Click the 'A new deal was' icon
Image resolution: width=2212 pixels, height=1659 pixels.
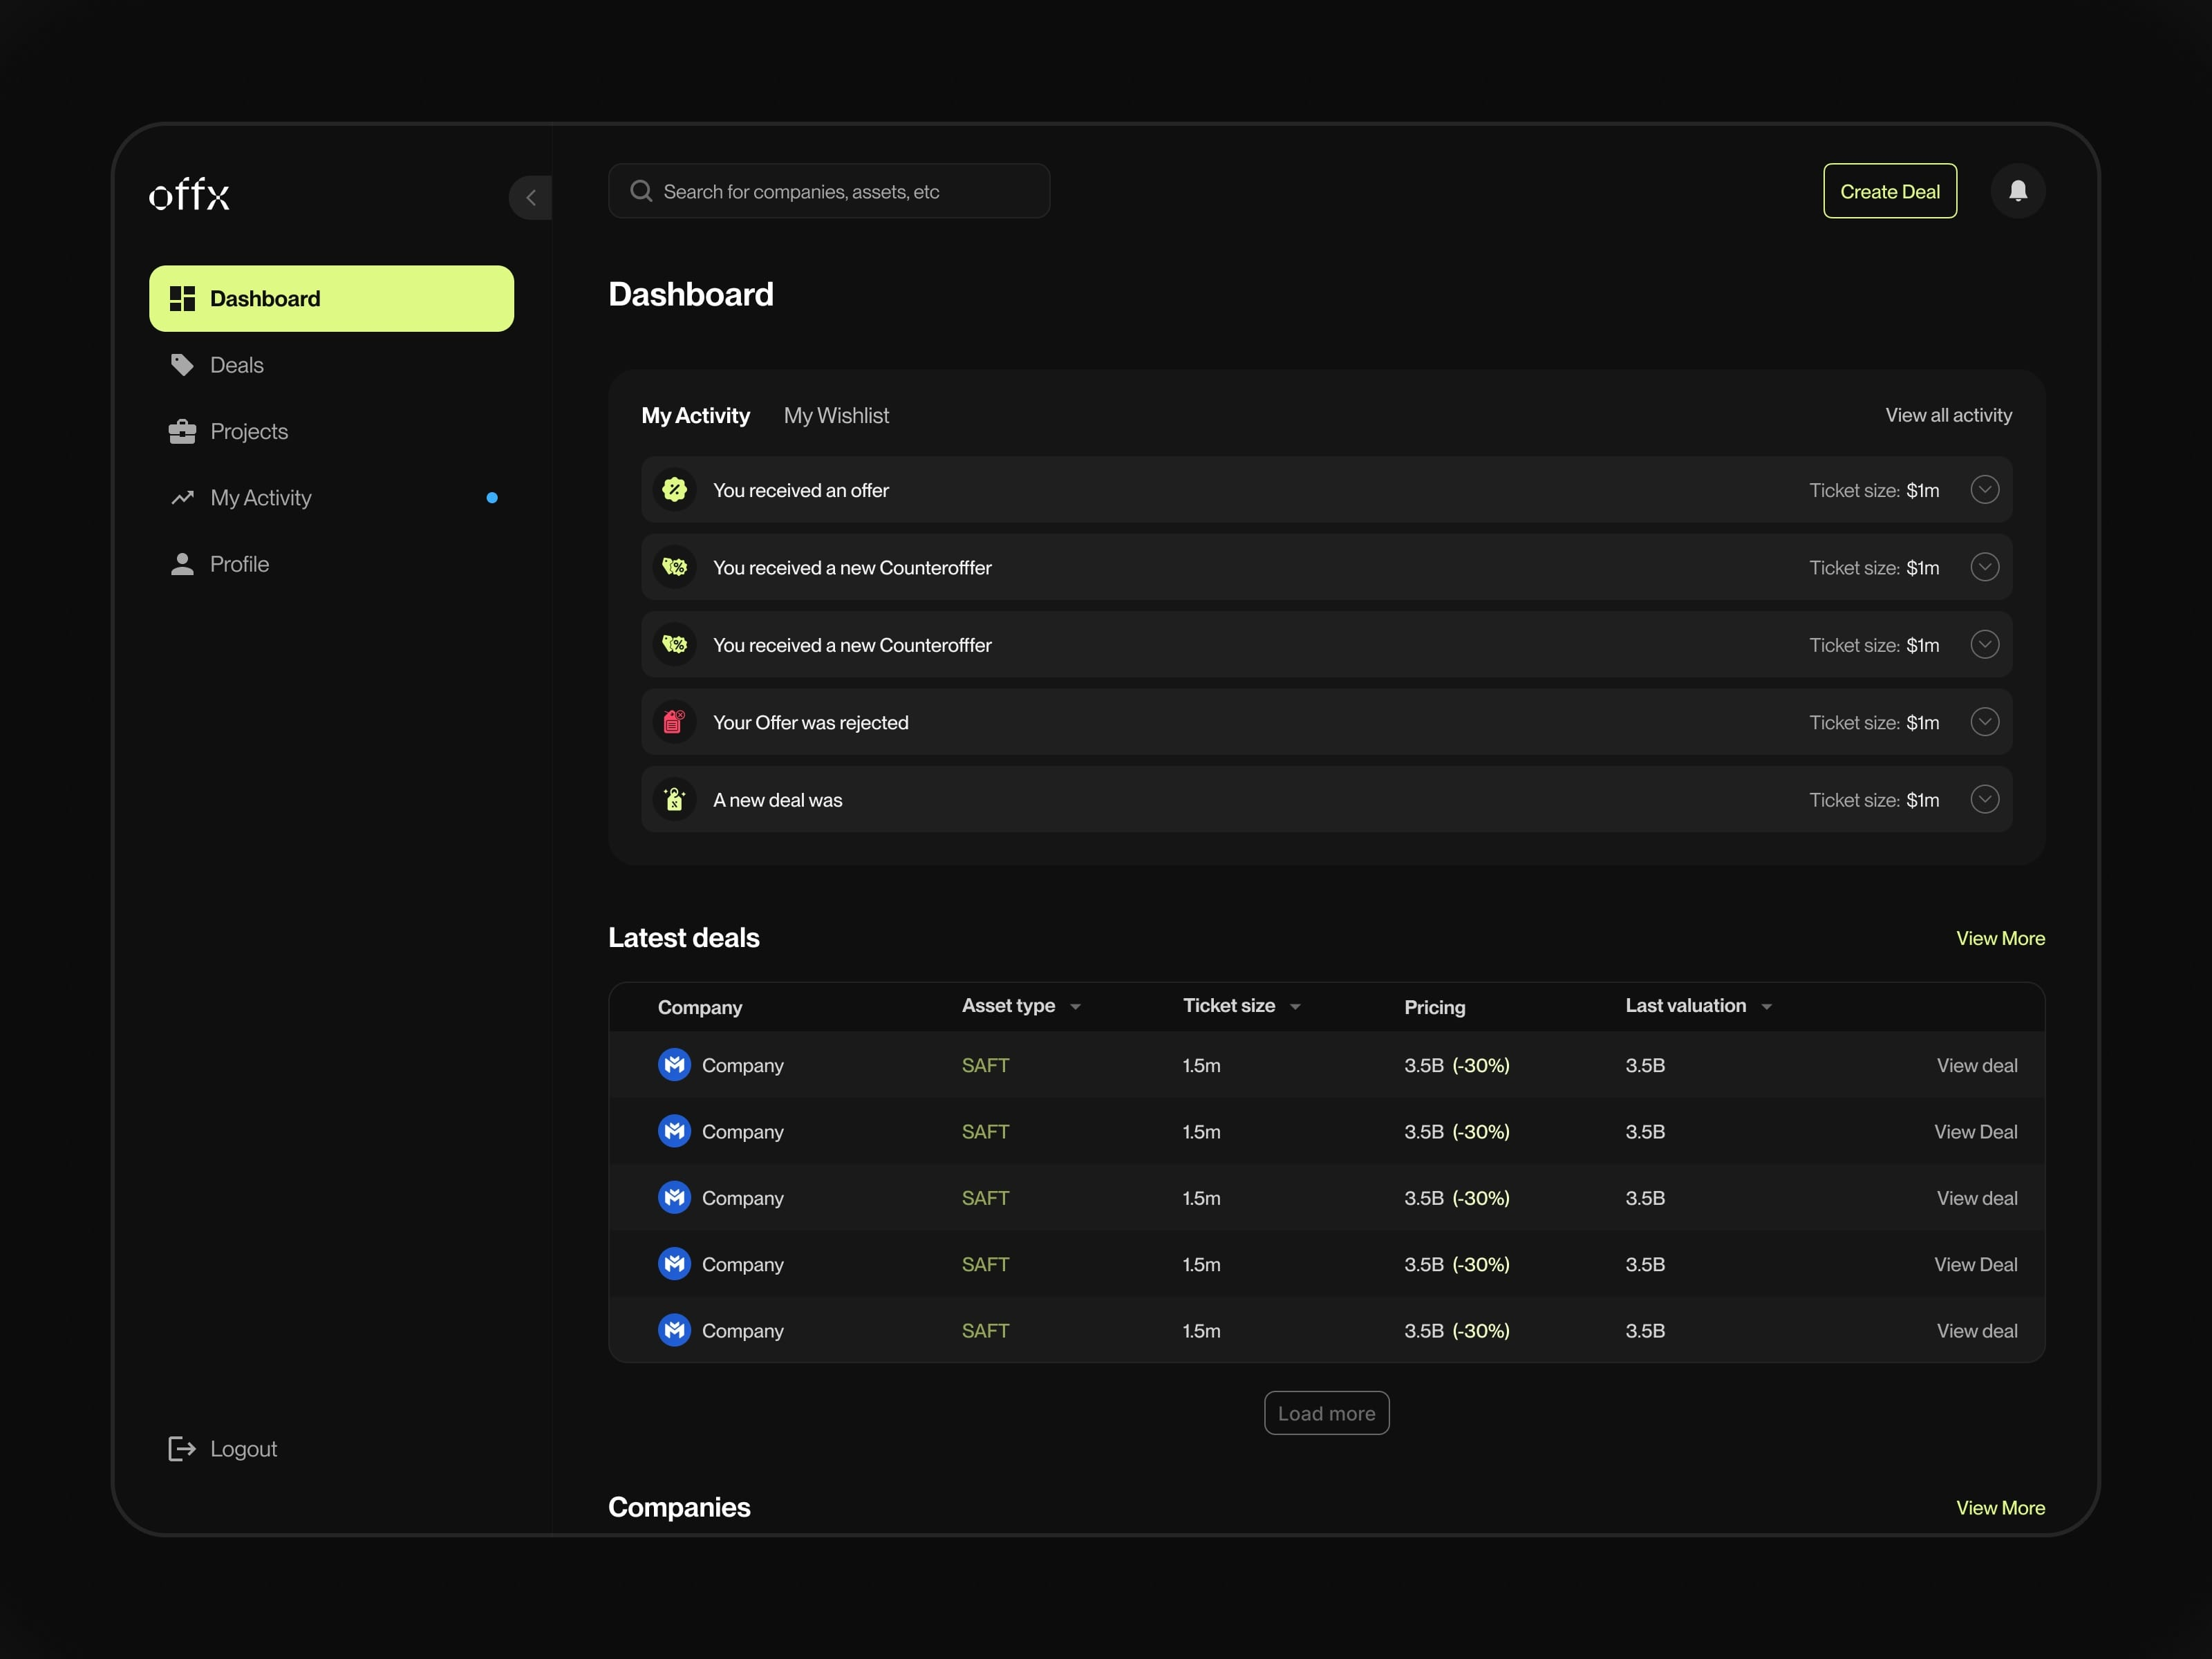click(675, 799)
